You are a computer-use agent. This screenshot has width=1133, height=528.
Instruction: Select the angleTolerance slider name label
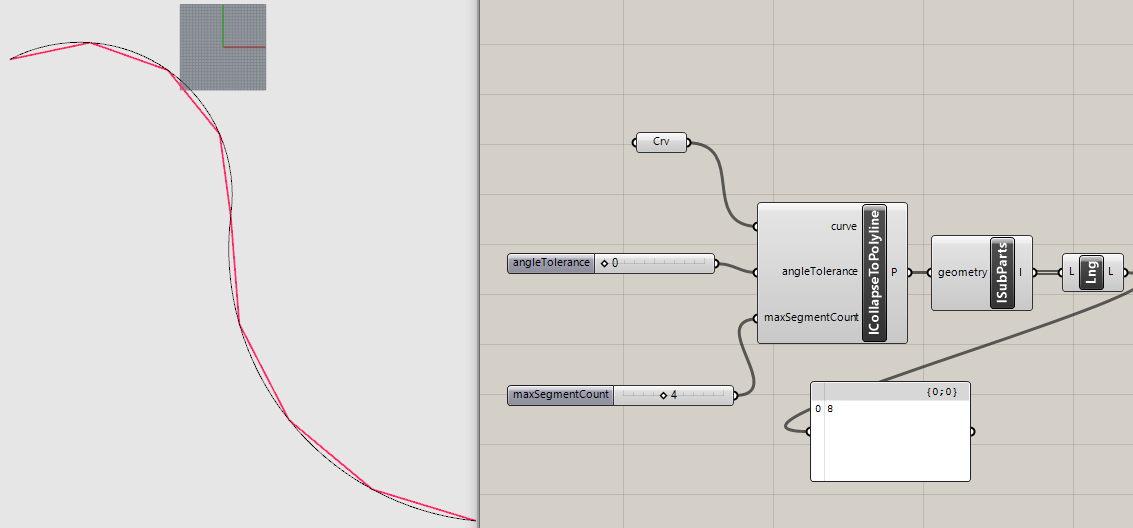point(551,263)
